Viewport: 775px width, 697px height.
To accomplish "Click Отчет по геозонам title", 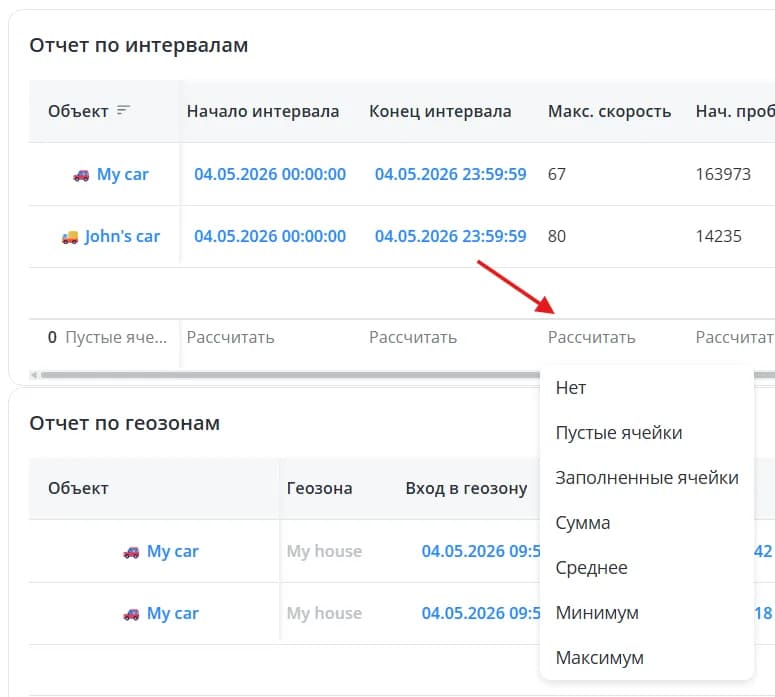I will click(125, 423).
